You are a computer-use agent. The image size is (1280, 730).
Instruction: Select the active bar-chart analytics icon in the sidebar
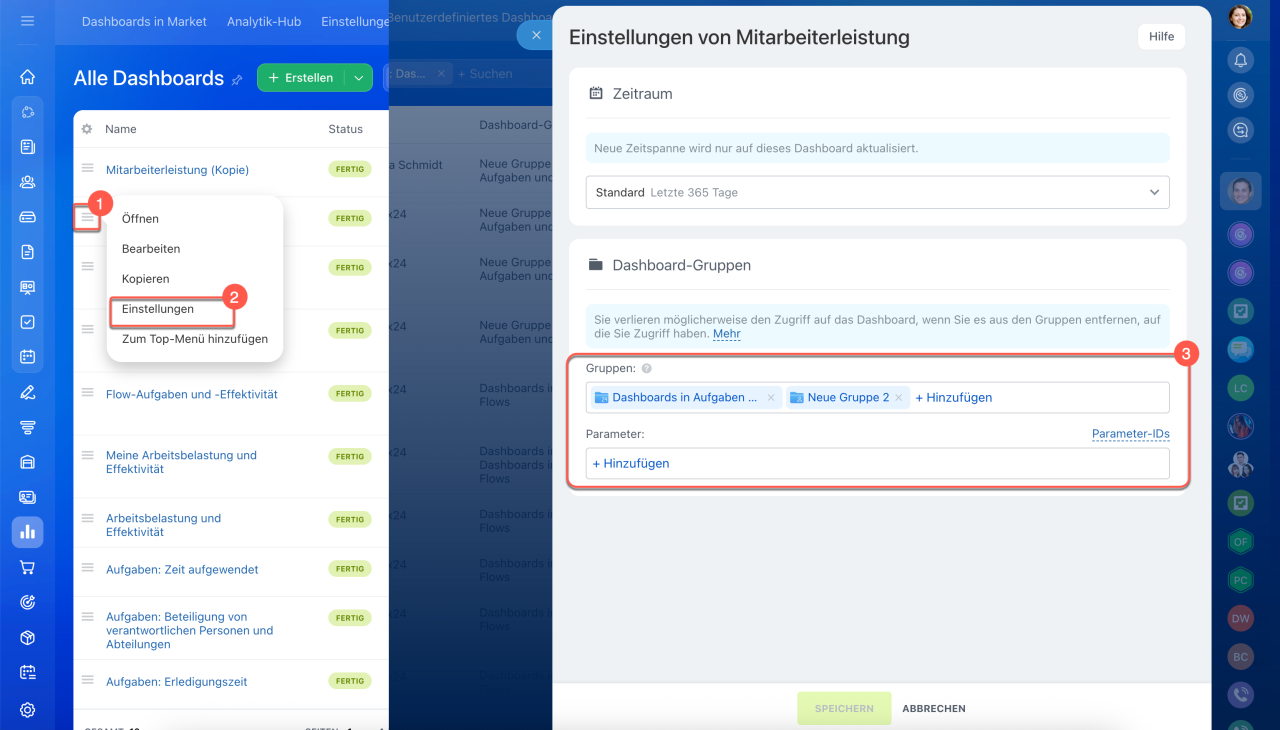point(27,532)
